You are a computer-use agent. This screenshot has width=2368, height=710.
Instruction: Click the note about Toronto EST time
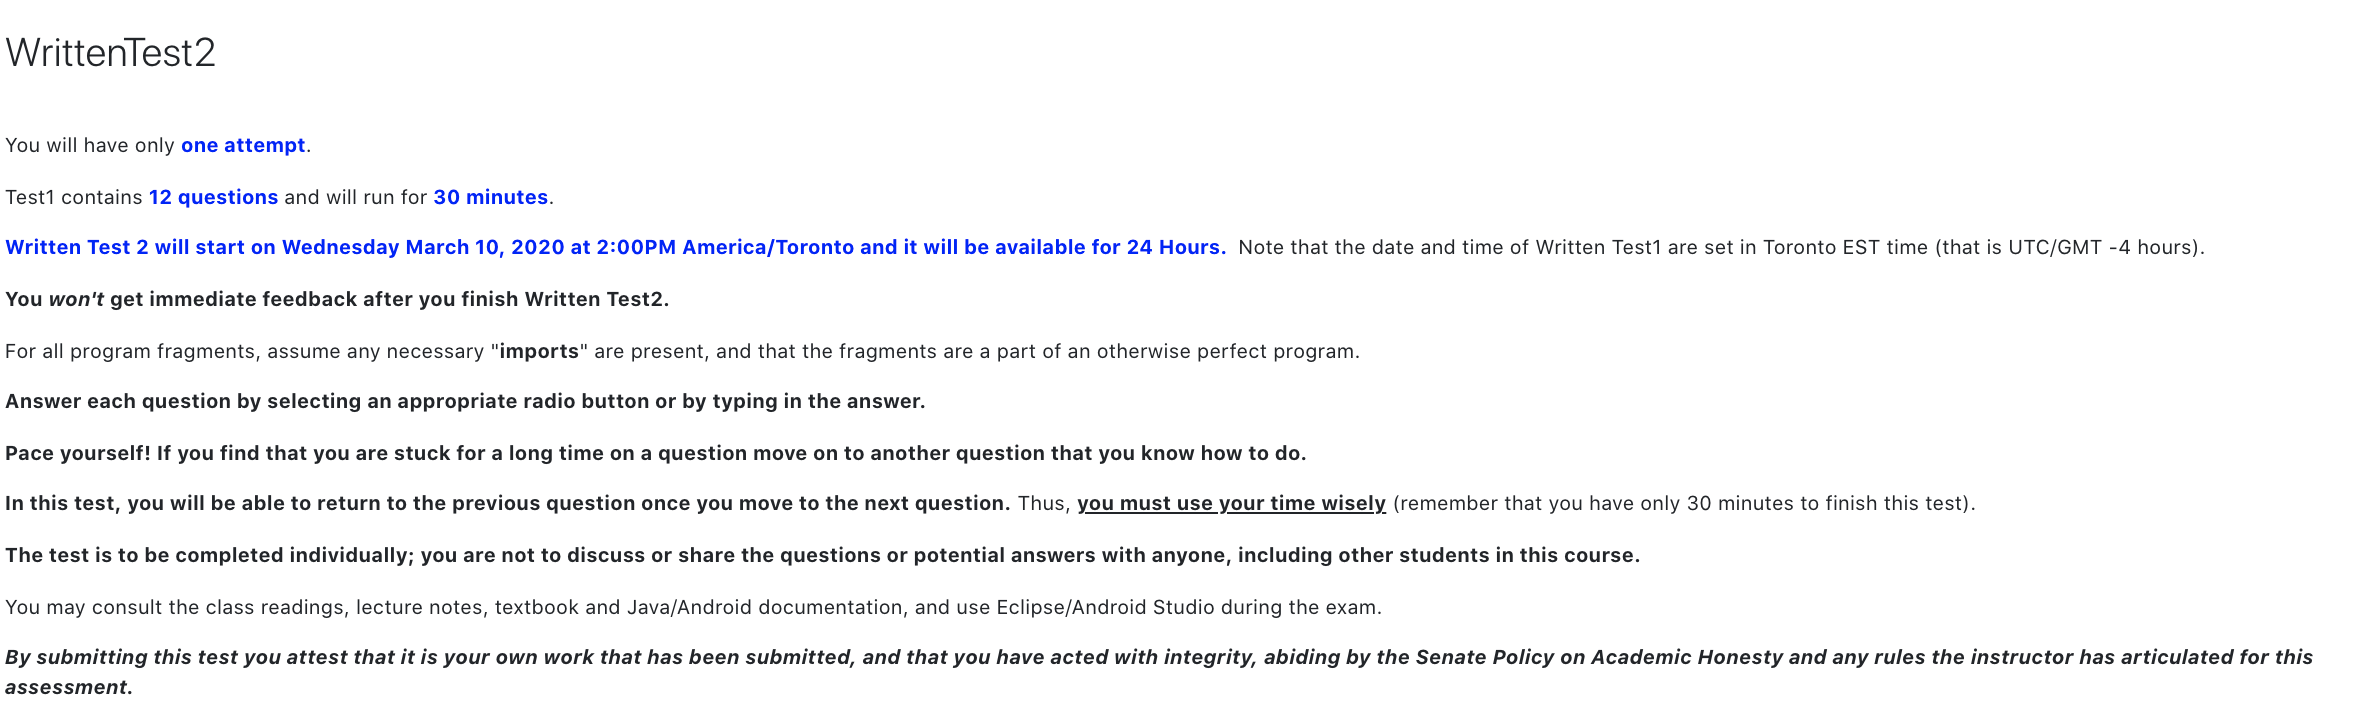pos(1720,247)
